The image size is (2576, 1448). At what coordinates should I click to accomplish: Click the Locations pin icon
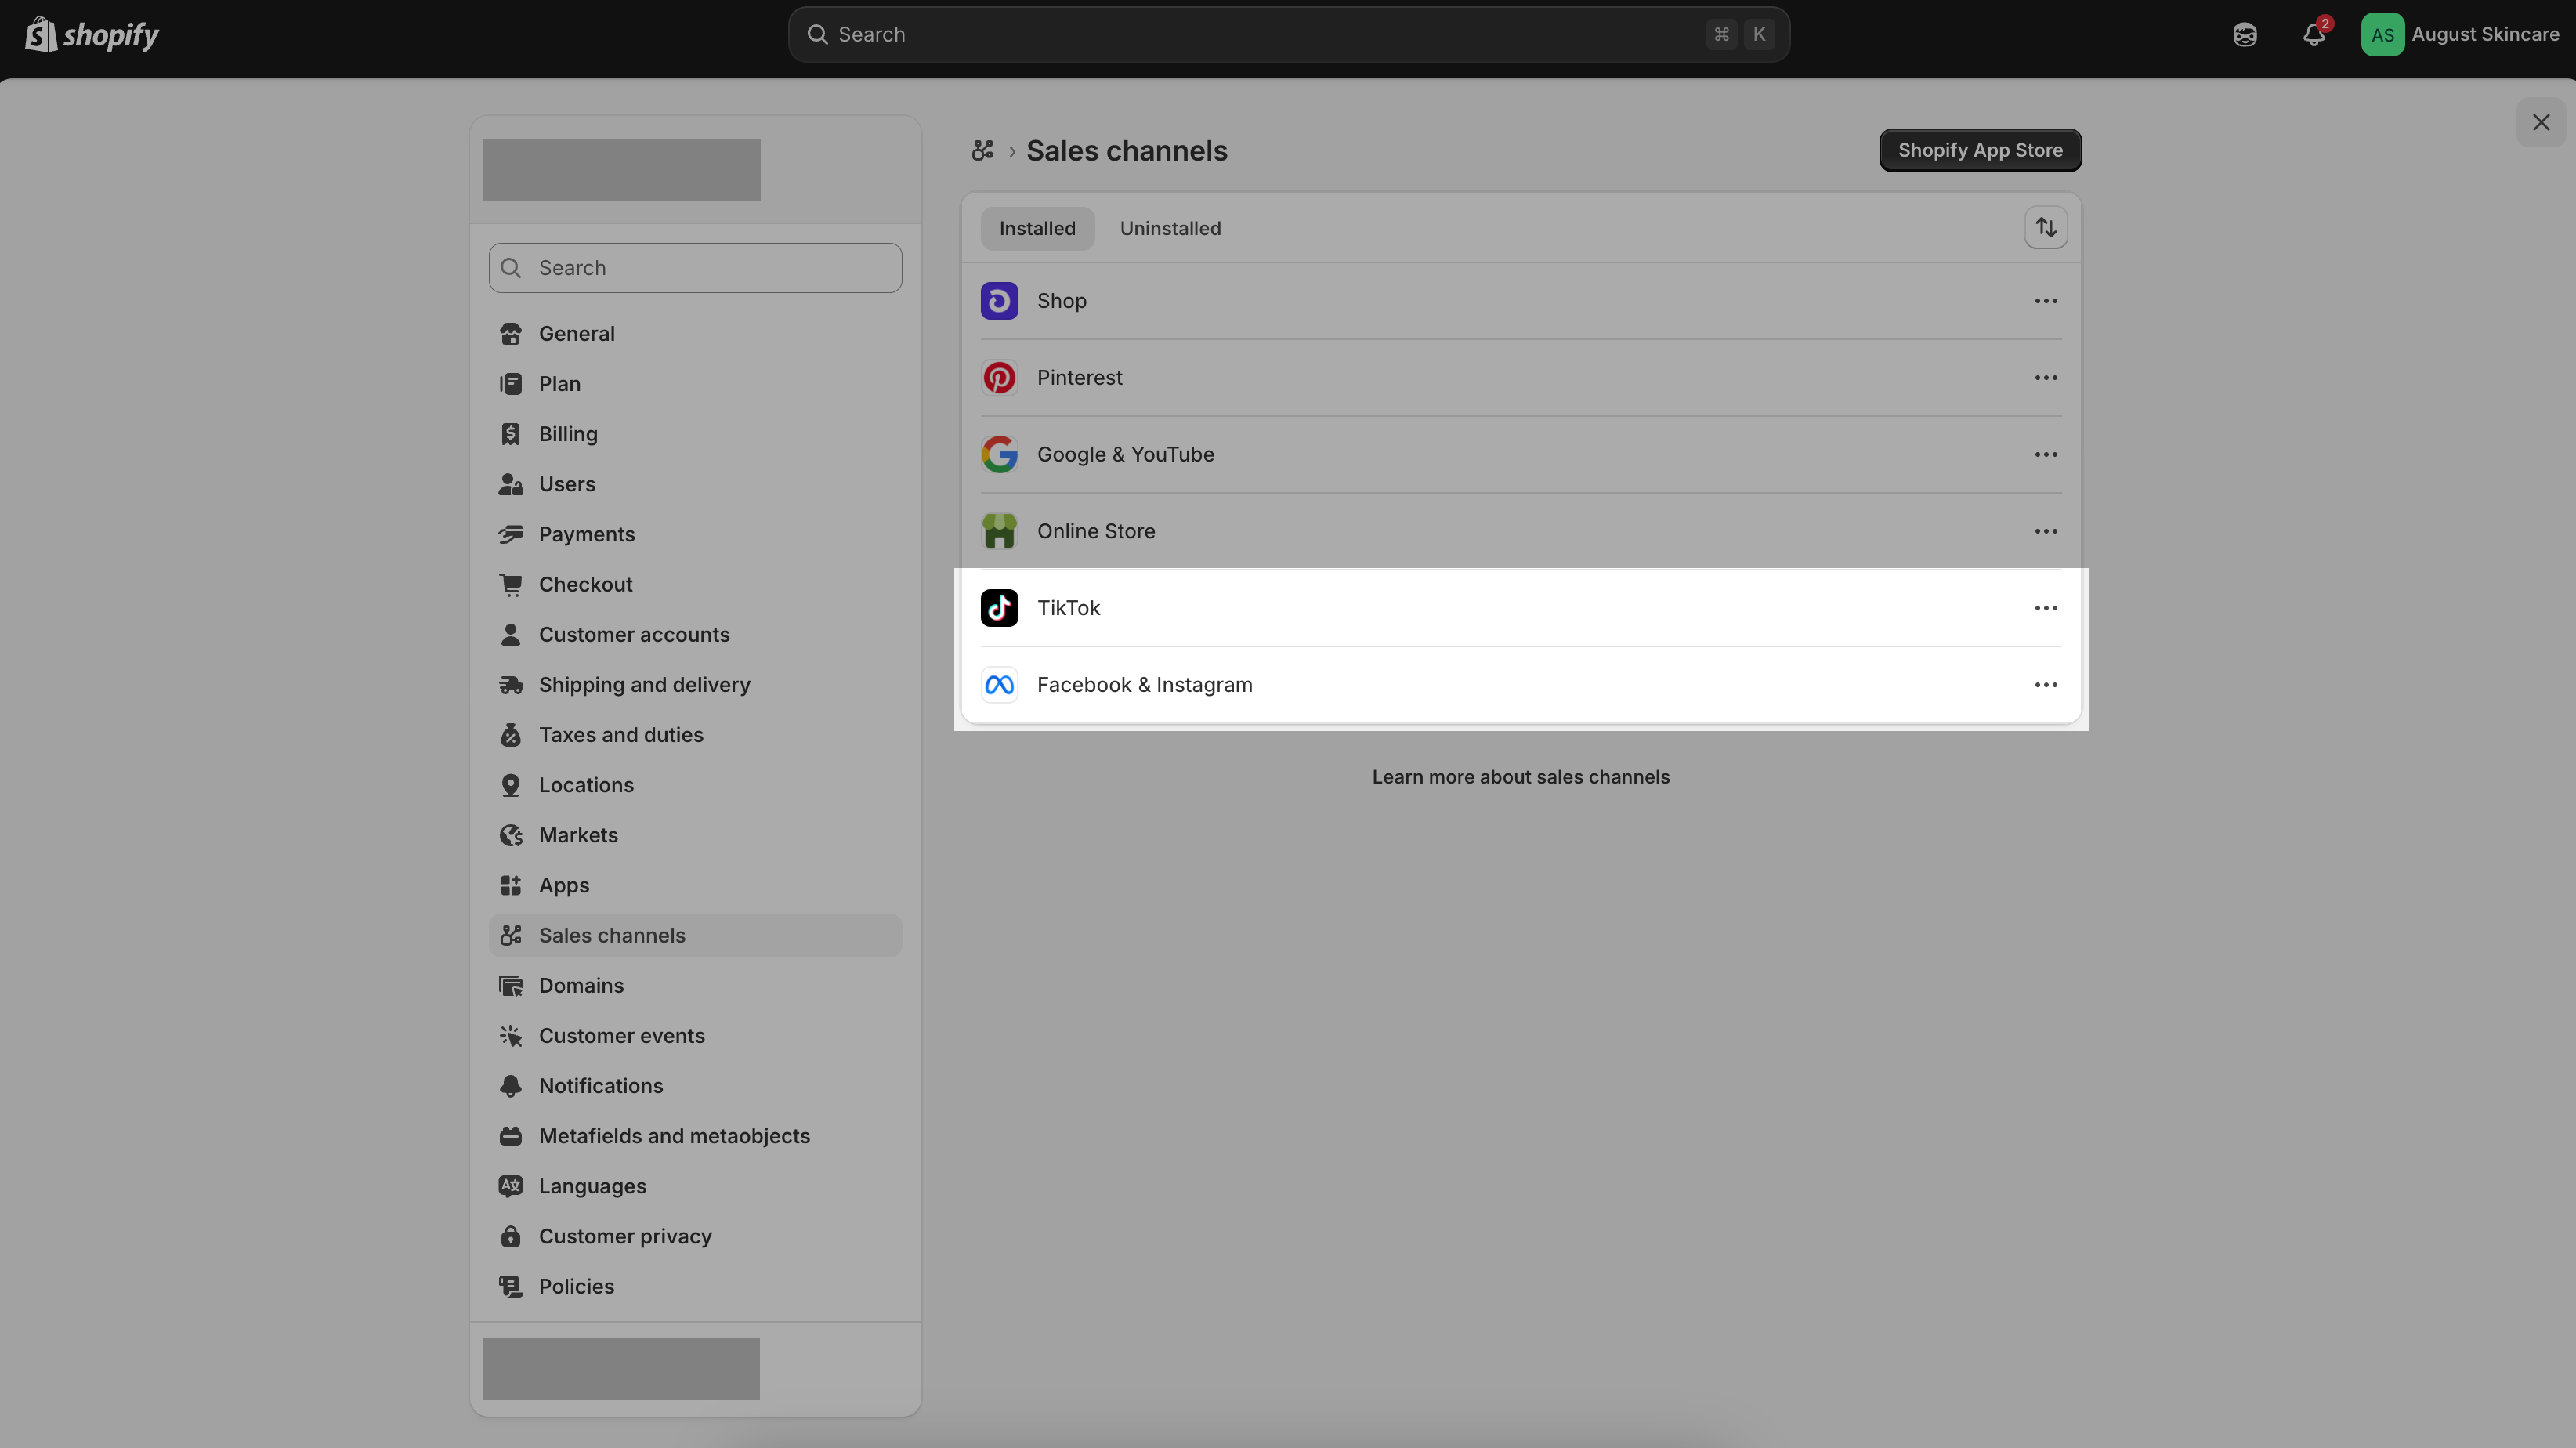click(x=511, y=785)
